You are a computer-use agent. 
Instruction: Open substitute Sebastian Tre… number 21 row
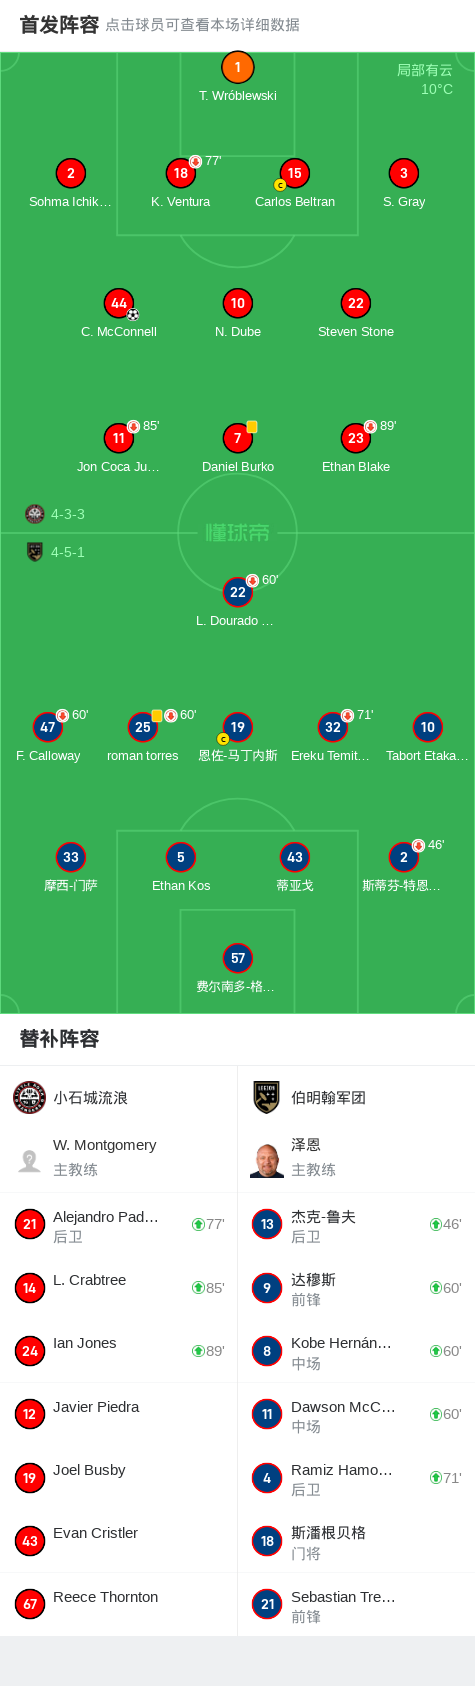[x=356, y=1604]
